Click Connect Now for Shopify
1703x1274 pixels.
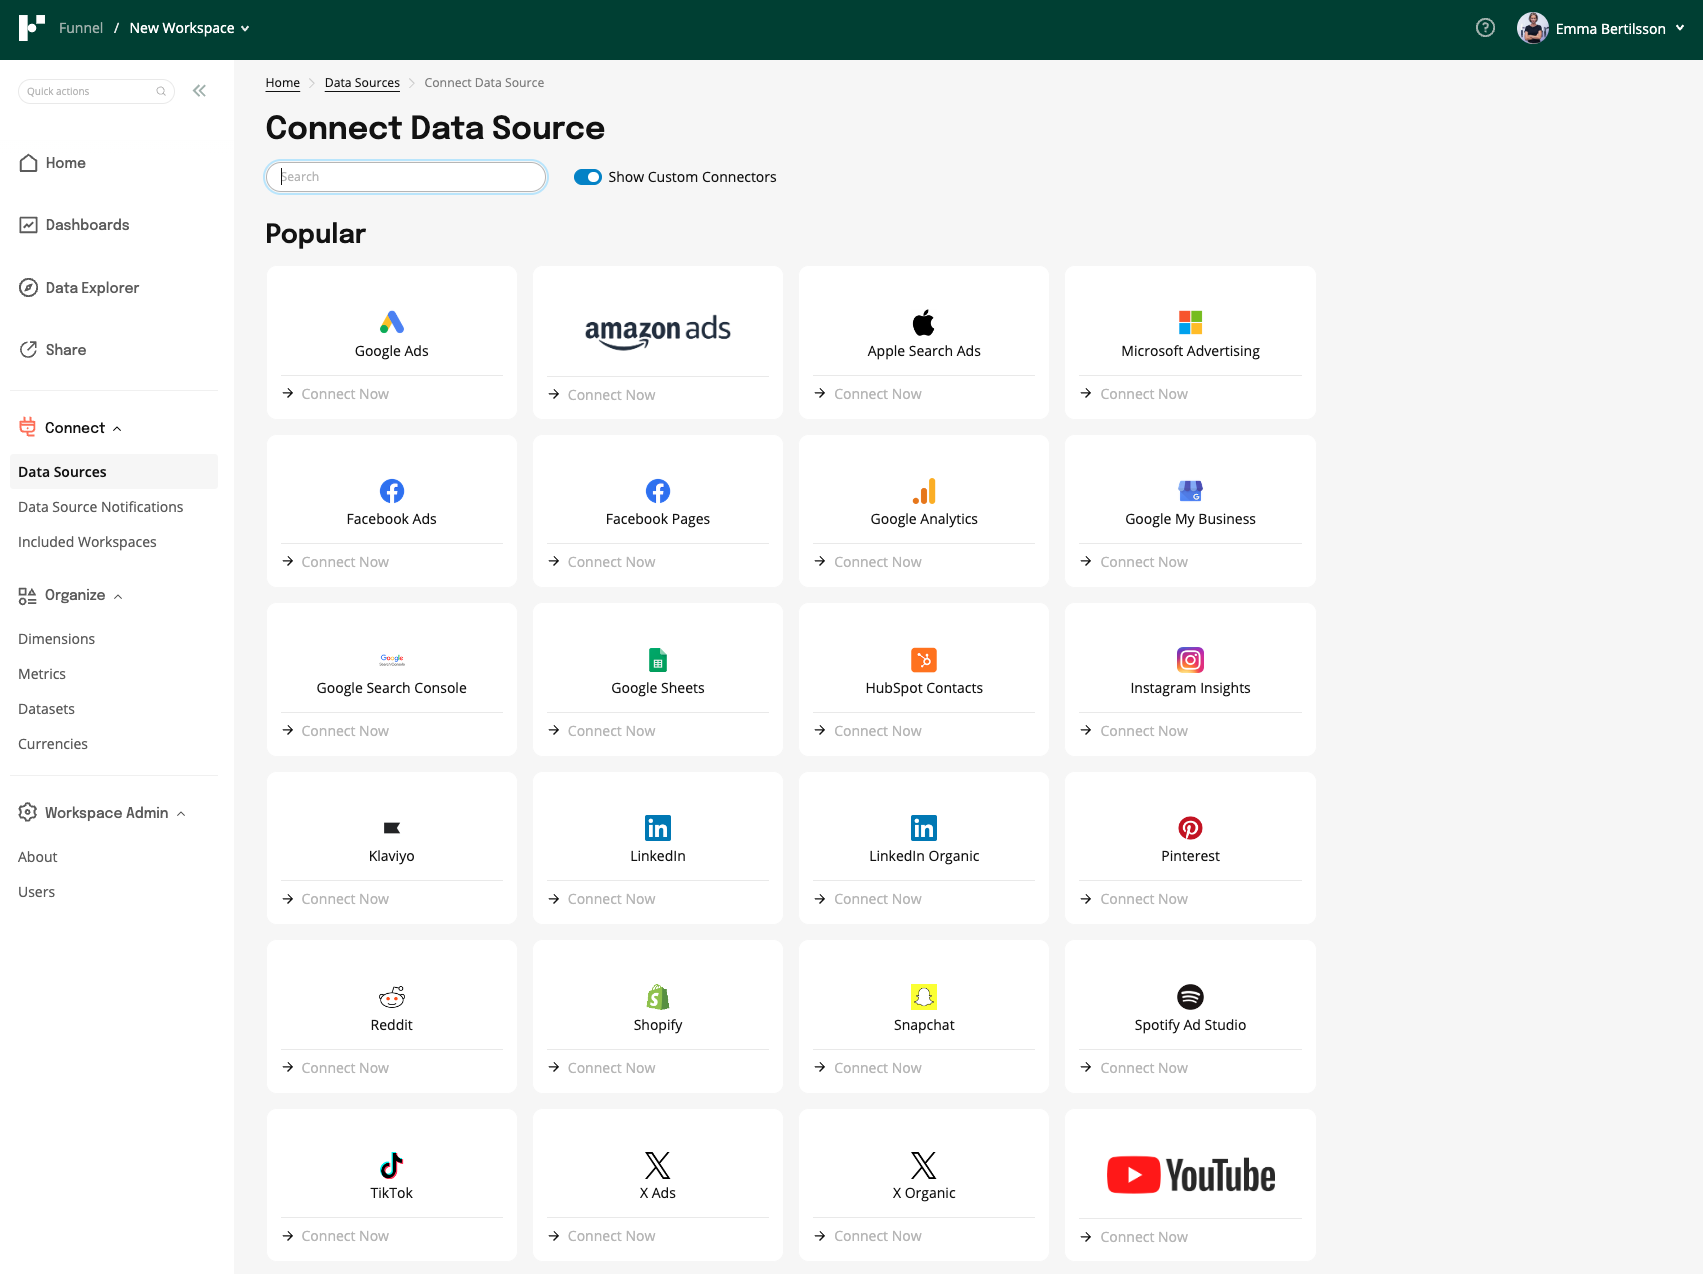pos(602,1068)
